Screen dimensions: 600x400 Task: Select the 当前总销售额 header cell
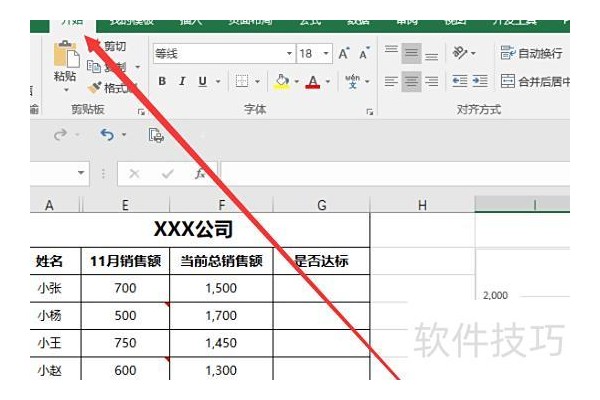click(x=221, y=261)
